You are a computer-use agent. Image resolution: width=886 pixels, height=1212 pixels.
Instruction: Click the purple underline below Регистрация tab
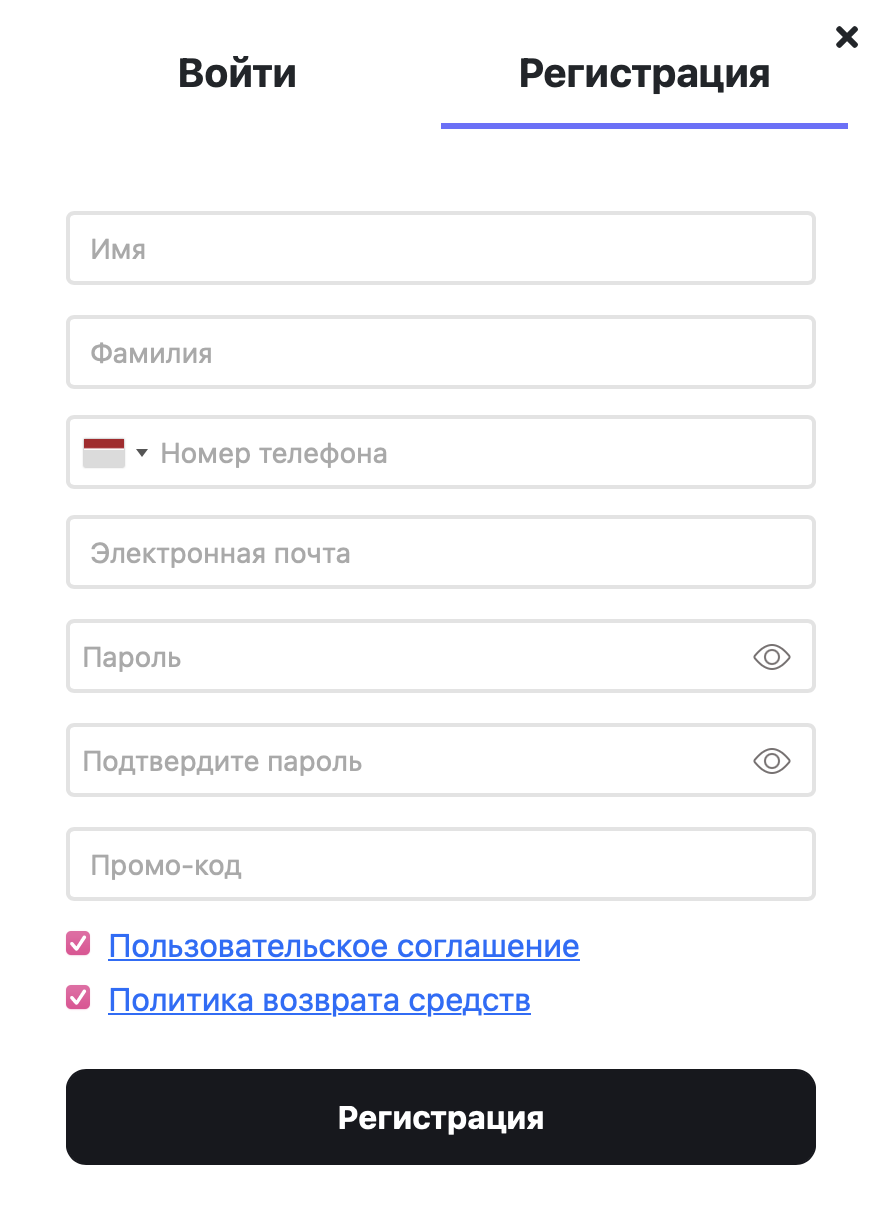644,126
